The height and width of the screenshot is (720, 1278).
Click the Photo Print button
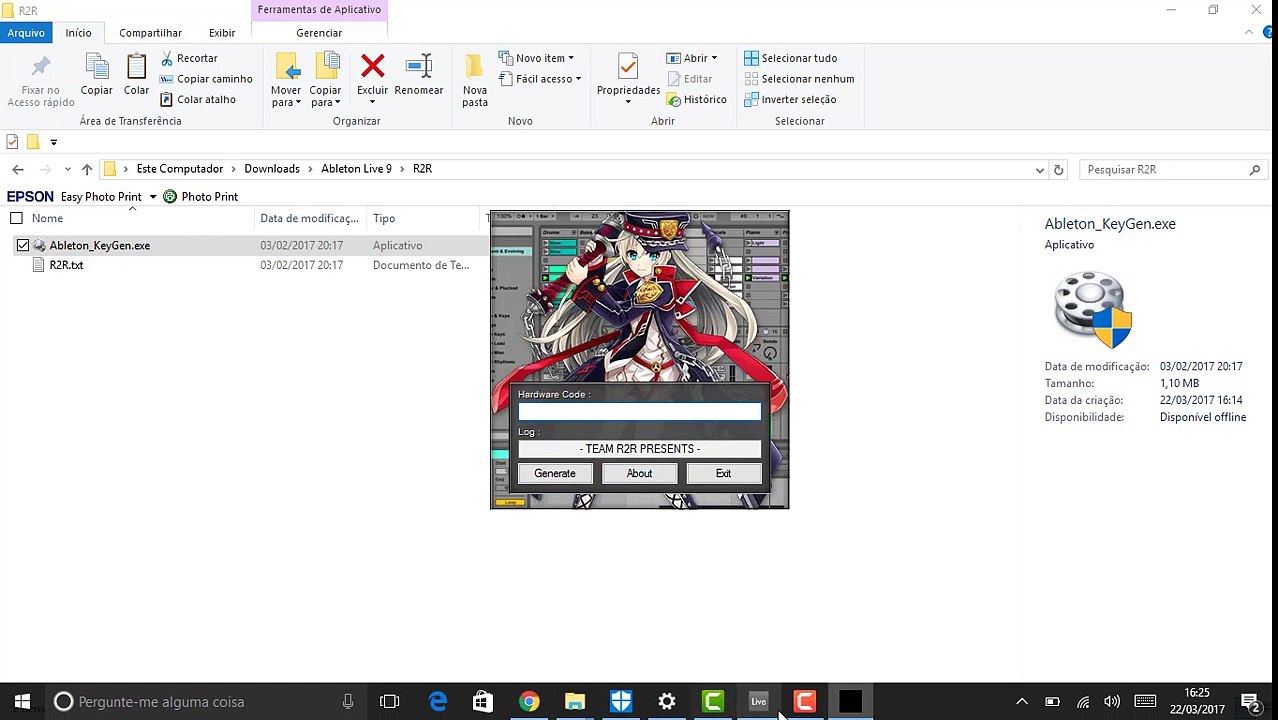pyautogui.click(x=201, y=197)
